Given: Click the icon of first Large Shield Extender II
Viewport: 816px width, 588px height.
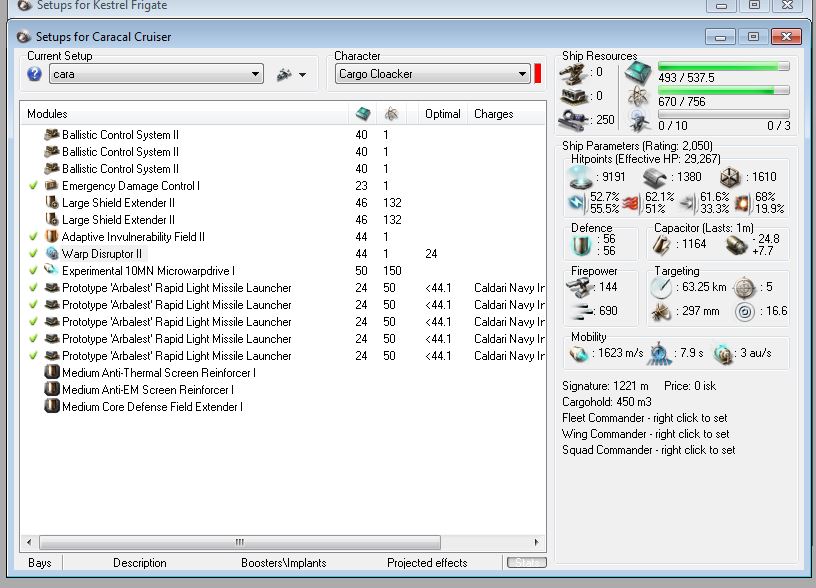Looking at the screenshot, I should click(52, 202).
